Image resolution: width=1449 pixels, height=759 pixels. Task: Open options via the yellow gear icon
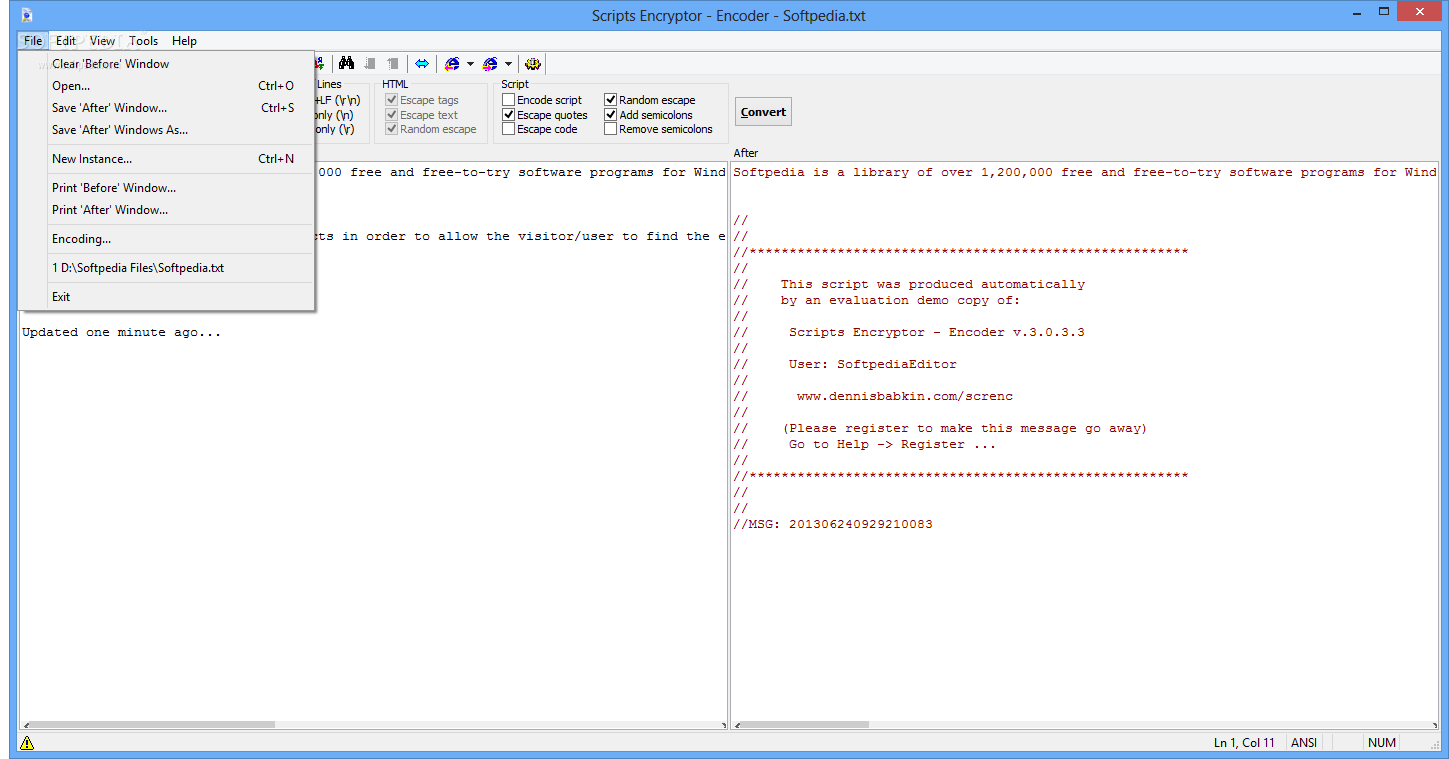[533, 63]
